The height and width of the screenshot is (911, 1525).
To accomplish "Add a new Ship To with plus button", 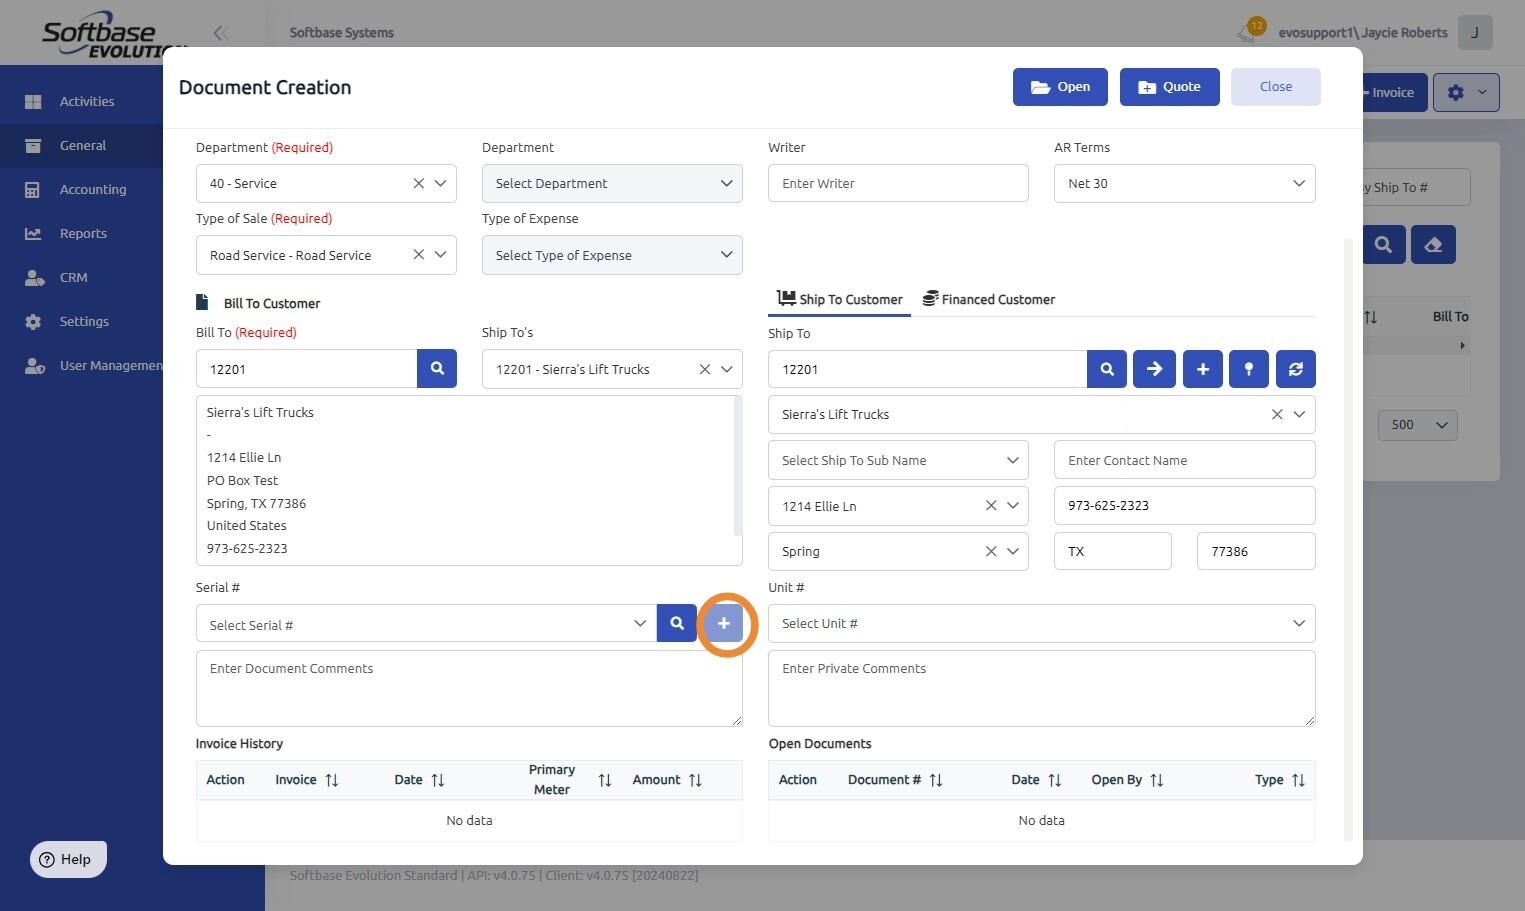I will [1202, 369].
